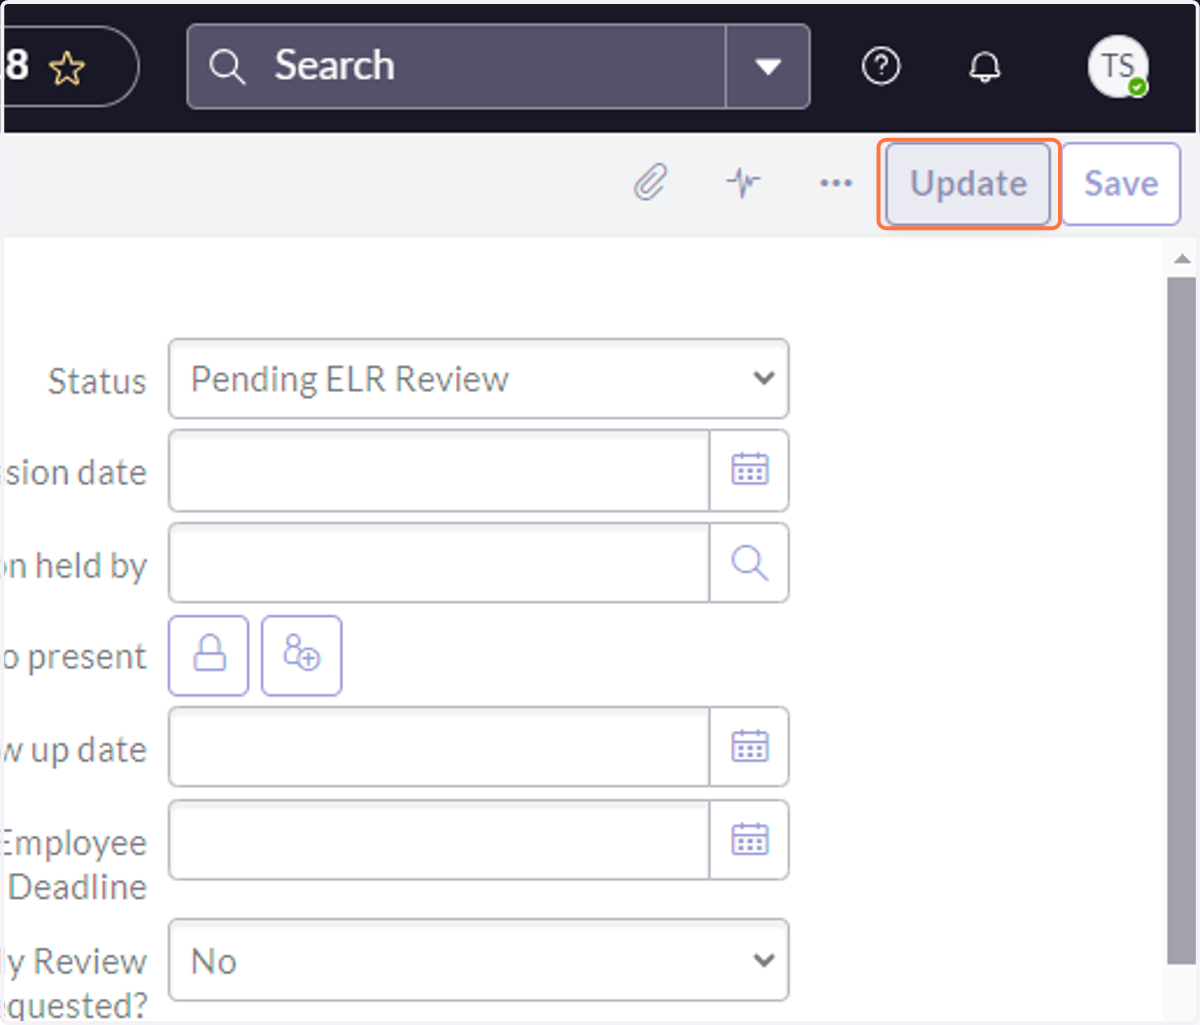Click the session date input field
This screenshot has height=1025, width=1200.
[x=439, y=470]
